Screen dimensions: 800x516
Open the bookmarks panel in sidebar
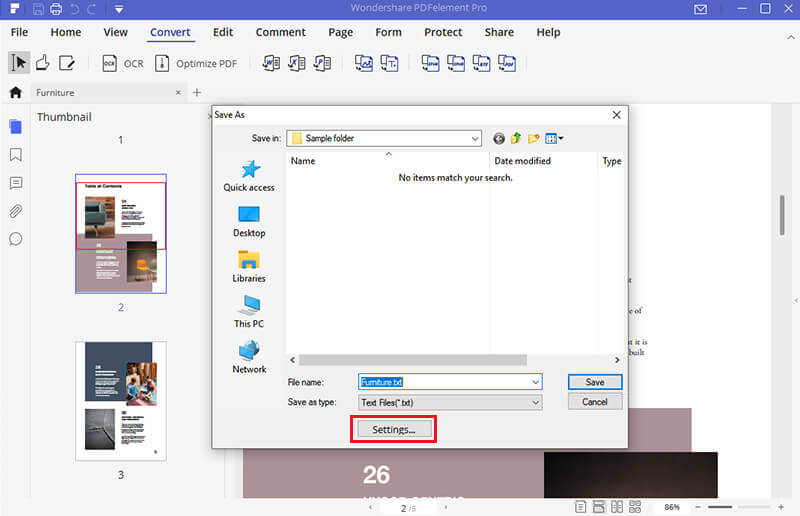pos(16,155)
